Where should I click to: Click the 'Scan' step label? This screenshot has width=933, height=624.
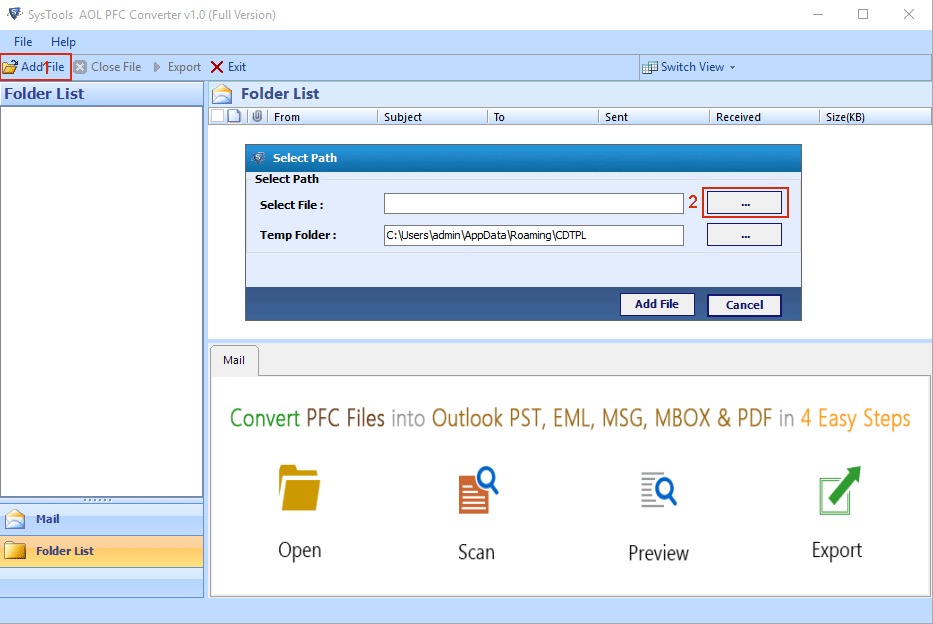476,552
